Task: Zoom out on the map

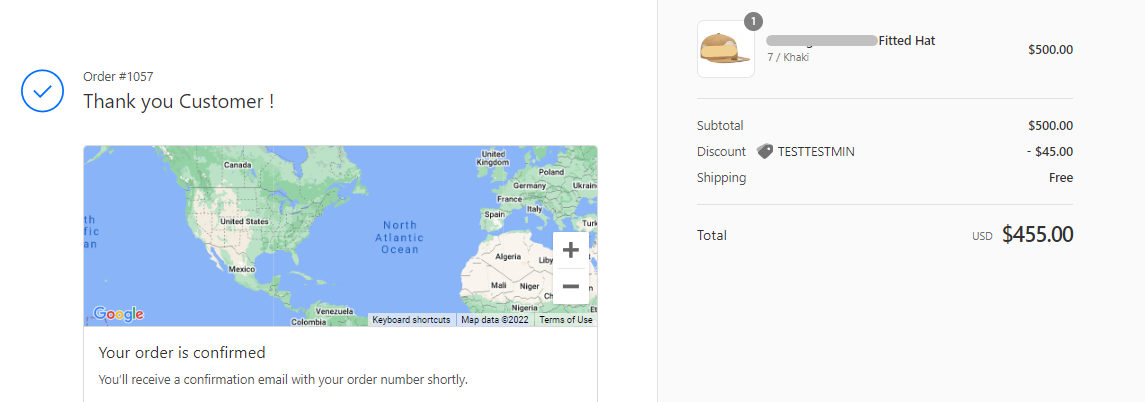Action: pyautogui.click(x=571, y=287)
